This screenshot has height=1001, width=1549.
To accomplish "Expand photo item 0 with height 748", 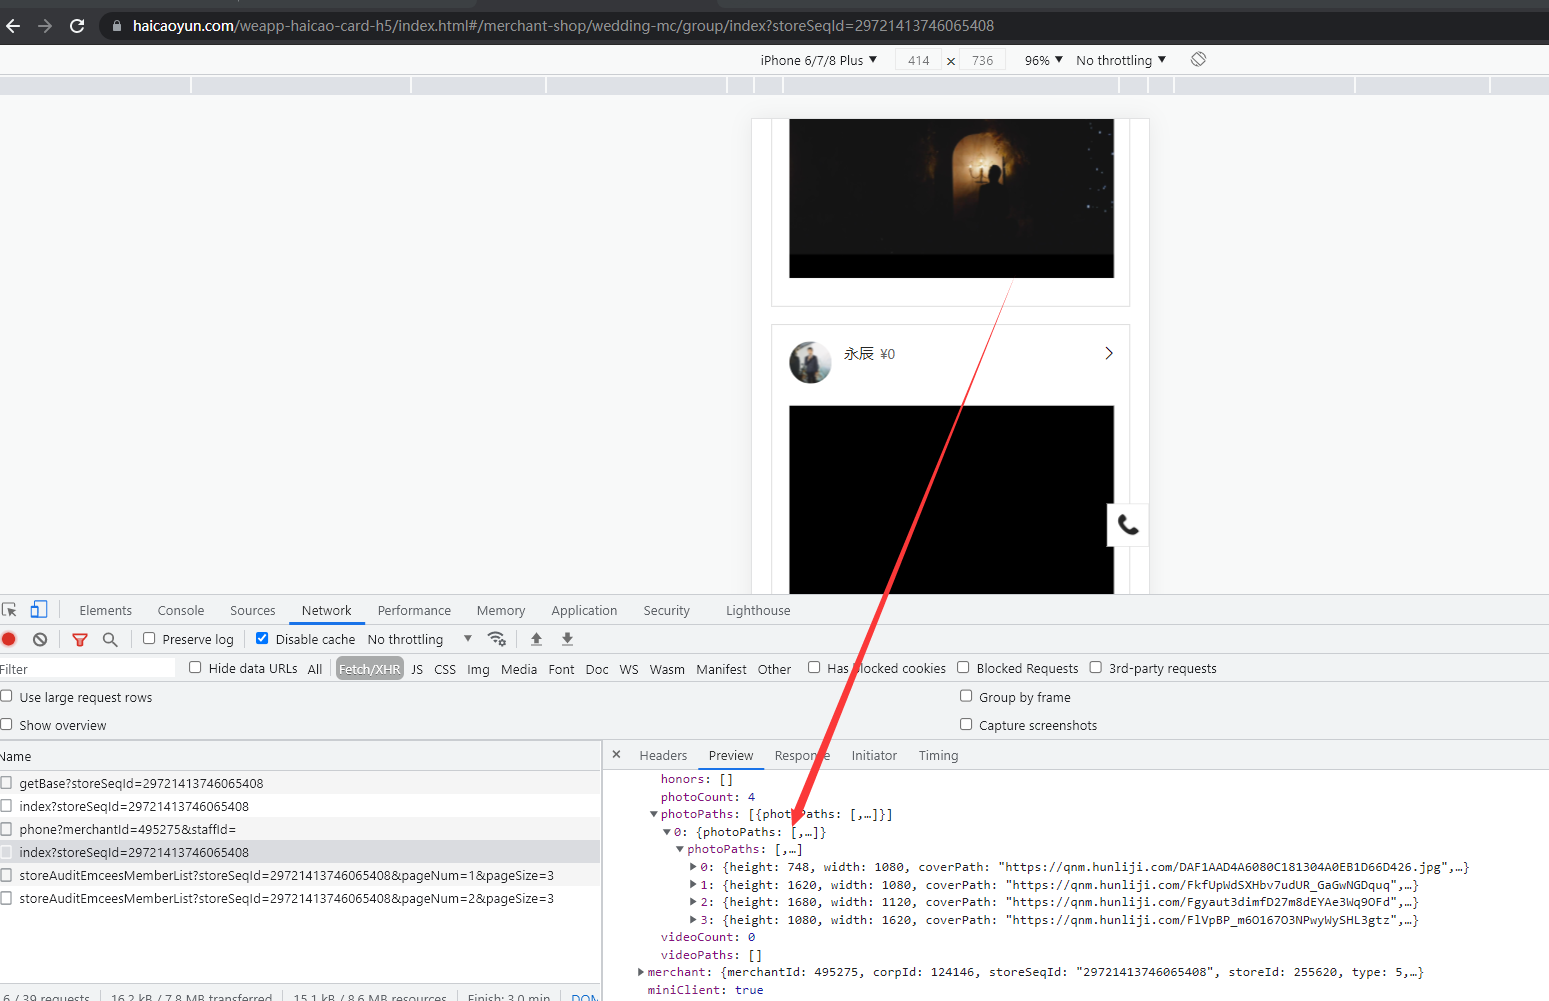I will pos(693,867).
